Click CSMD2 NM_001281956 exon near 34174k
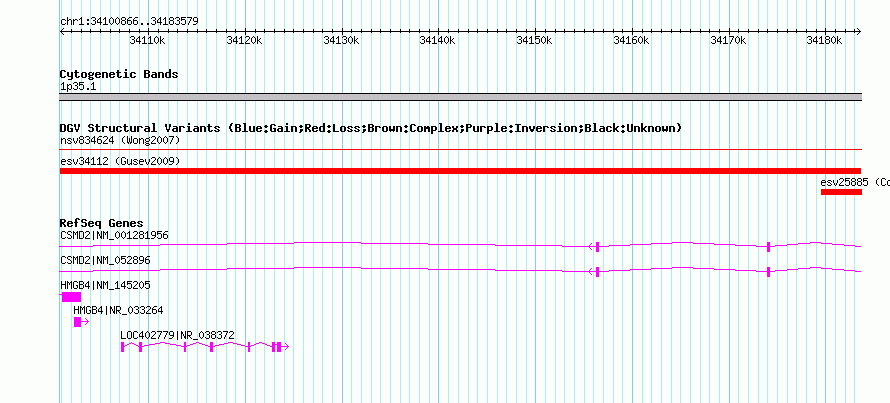The image size is (890, 403). (769, 246)
